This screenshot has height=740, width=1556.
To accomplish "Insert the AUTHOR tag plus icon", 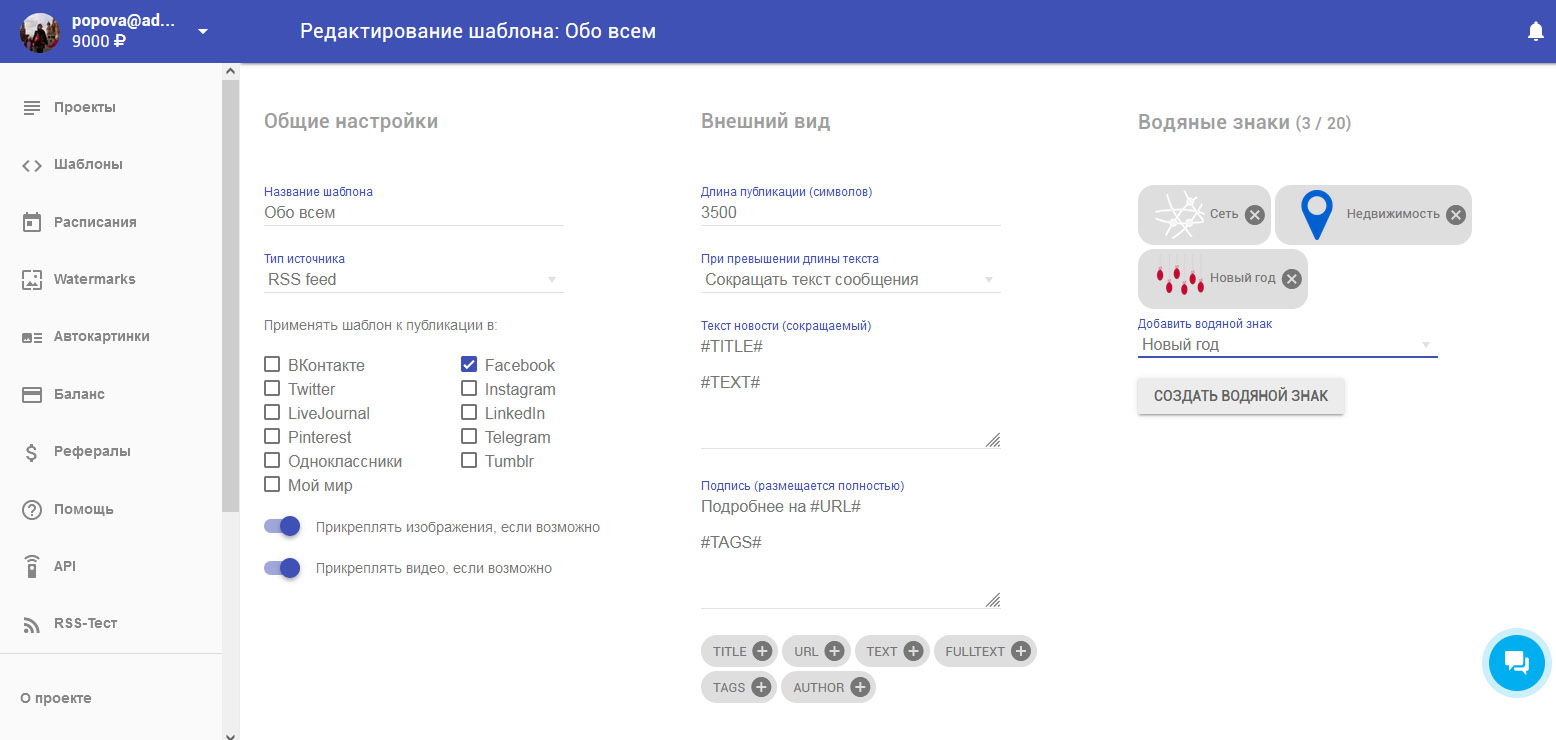I will 859,688.
